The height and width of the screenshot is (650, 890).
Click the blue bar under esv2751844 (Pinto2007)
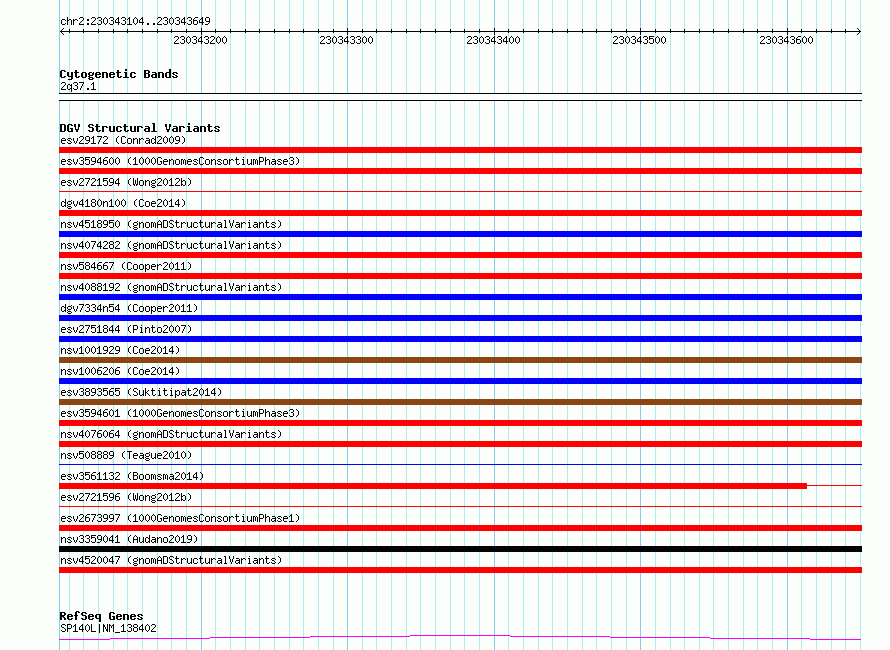(x=460, y=339)
